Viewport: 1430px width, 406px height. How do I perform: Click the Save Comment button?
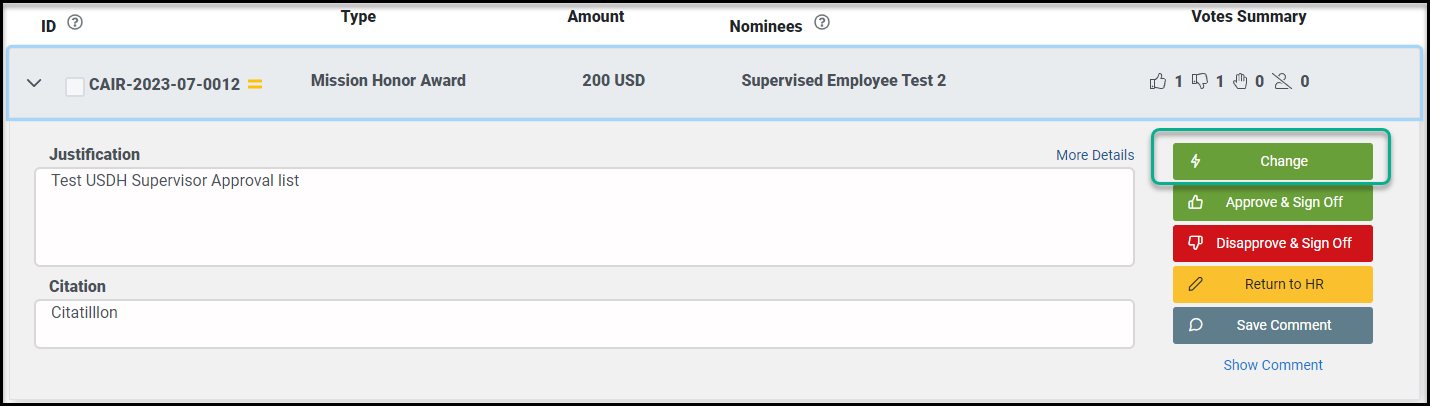pos(1273,325)
